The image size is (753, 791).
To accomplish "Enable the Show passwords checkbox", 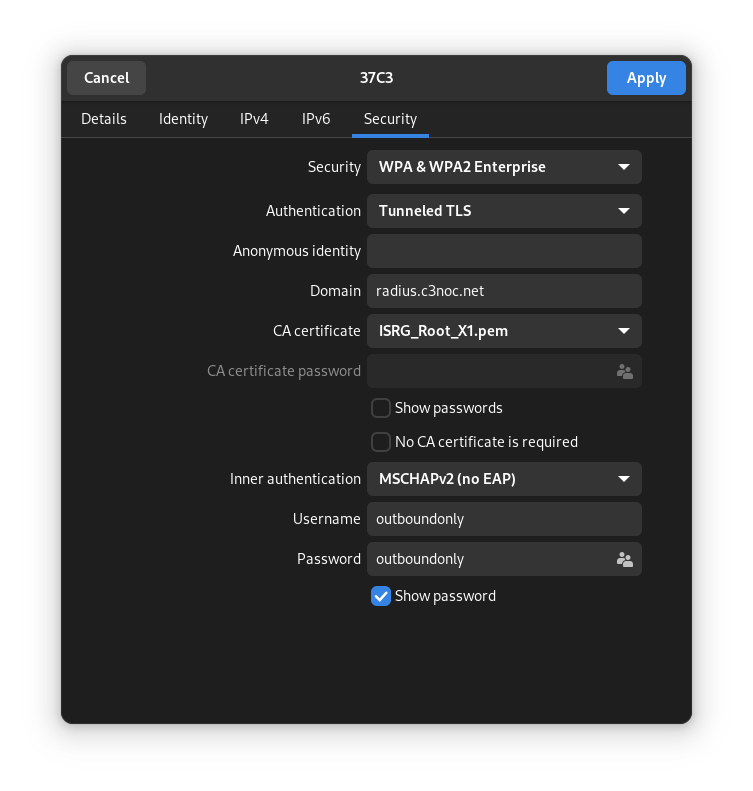I will pos(381,408).
